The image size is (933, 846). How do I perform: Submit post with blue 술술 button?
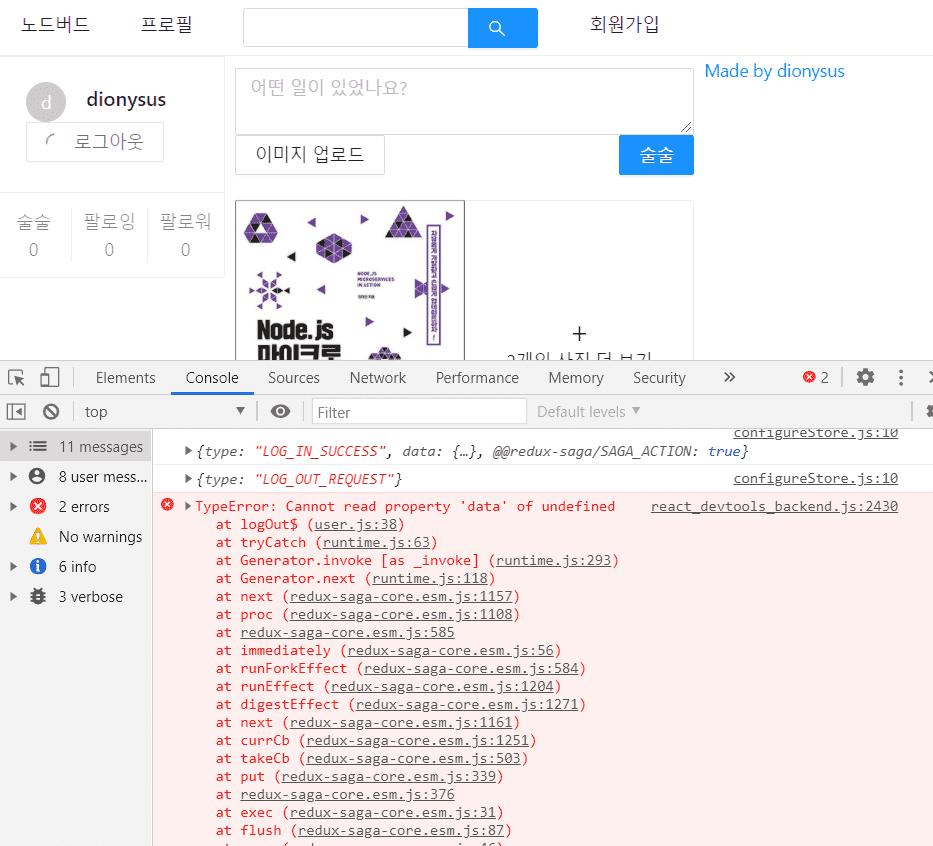(x=656, y=155)
